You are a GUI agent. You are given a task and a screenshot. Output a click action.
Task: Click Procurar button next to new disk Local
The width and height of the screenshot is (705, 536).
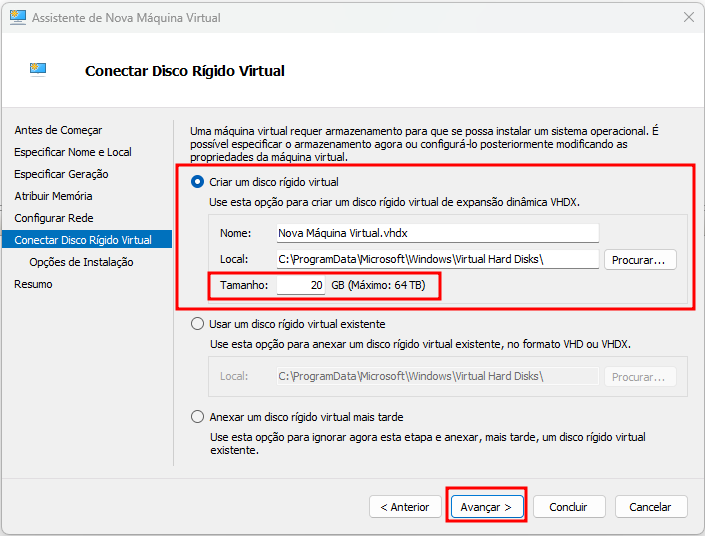click(x=640, y=259)
